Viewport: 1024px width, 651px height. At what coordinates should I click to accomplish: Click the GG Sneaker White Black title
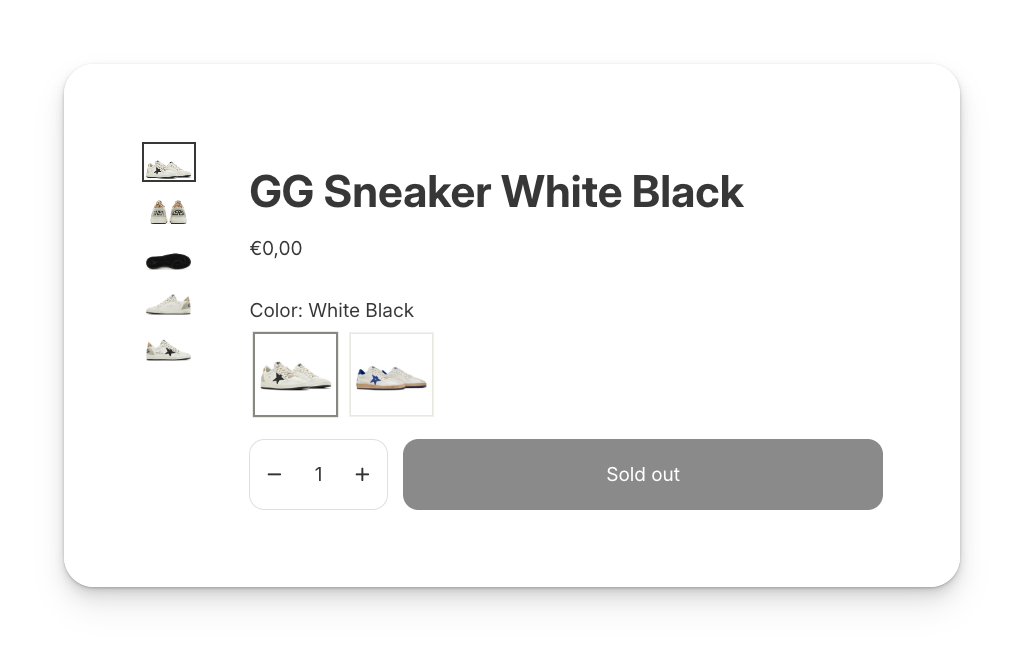[496, 192]
